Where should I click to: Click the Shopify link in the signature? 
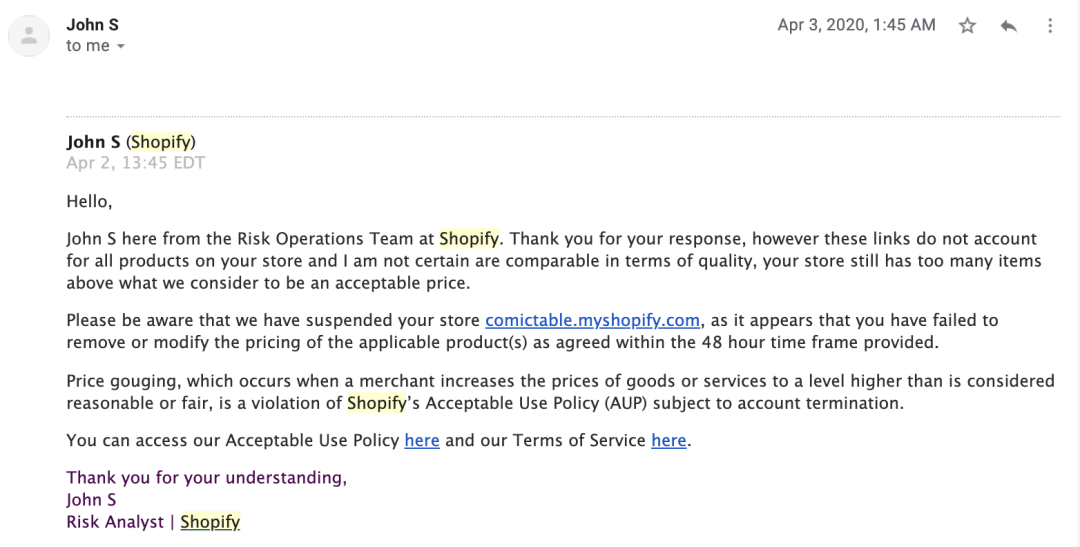pos(210,522)
